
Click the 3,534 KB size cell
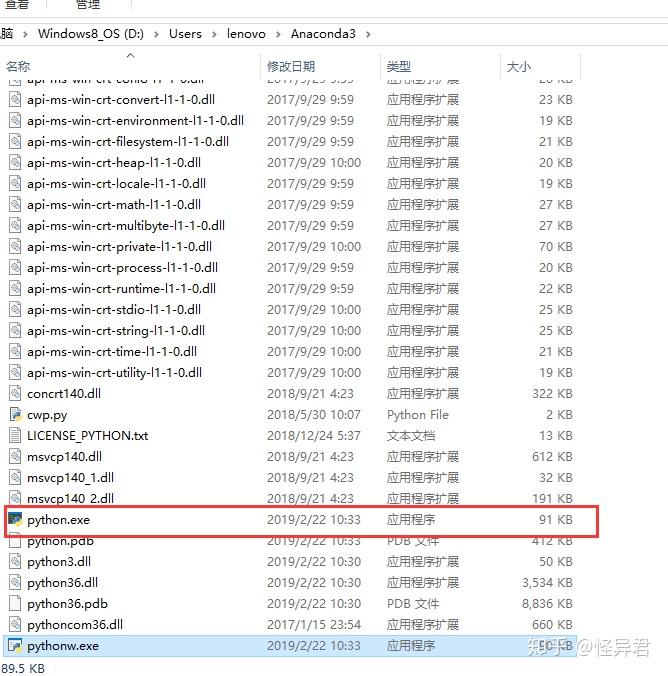click(x=547, y=583)
